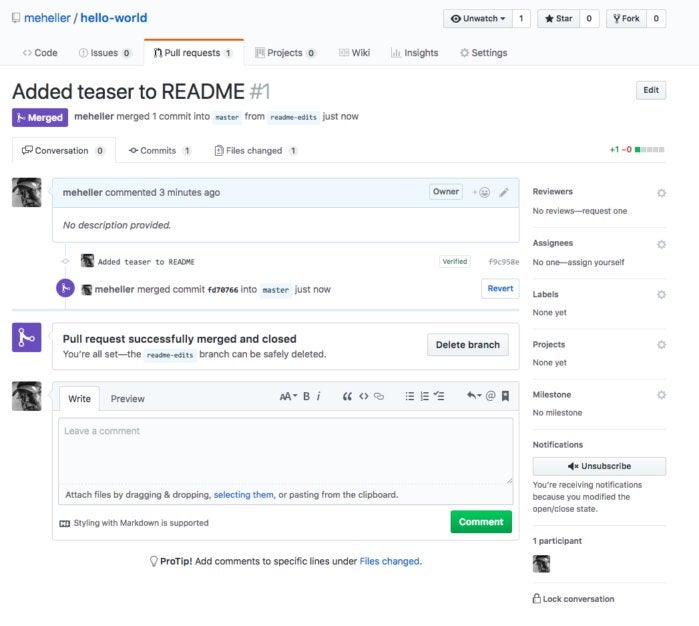Open the Pull requests tab
This screenshot has height=626, width=699.
pos(193,53)
